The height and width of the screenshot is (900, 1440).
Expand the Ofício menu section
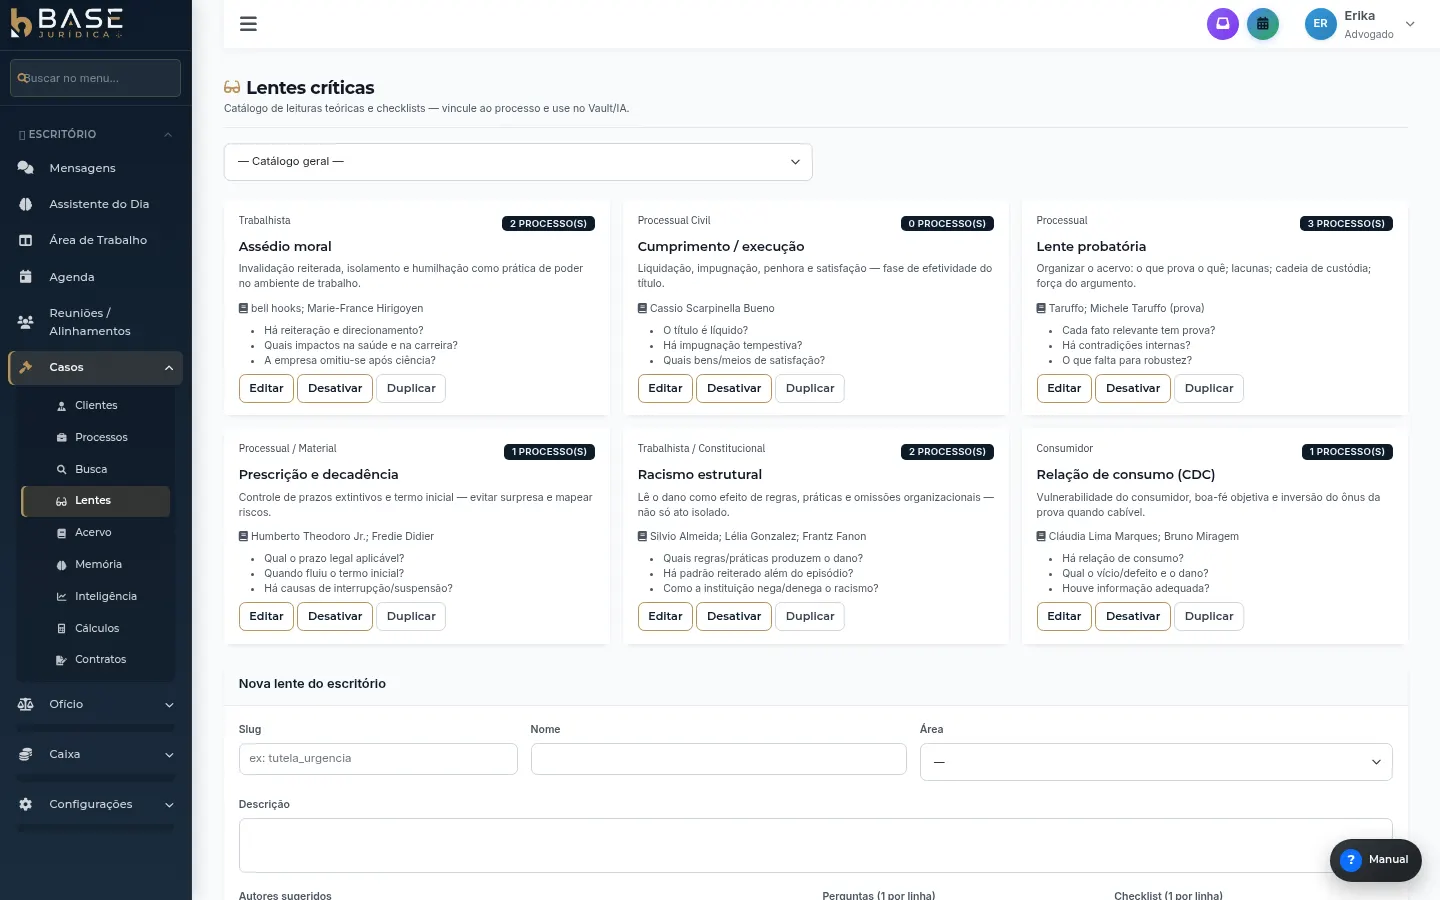pyautogui.click(x=96, y=704)
